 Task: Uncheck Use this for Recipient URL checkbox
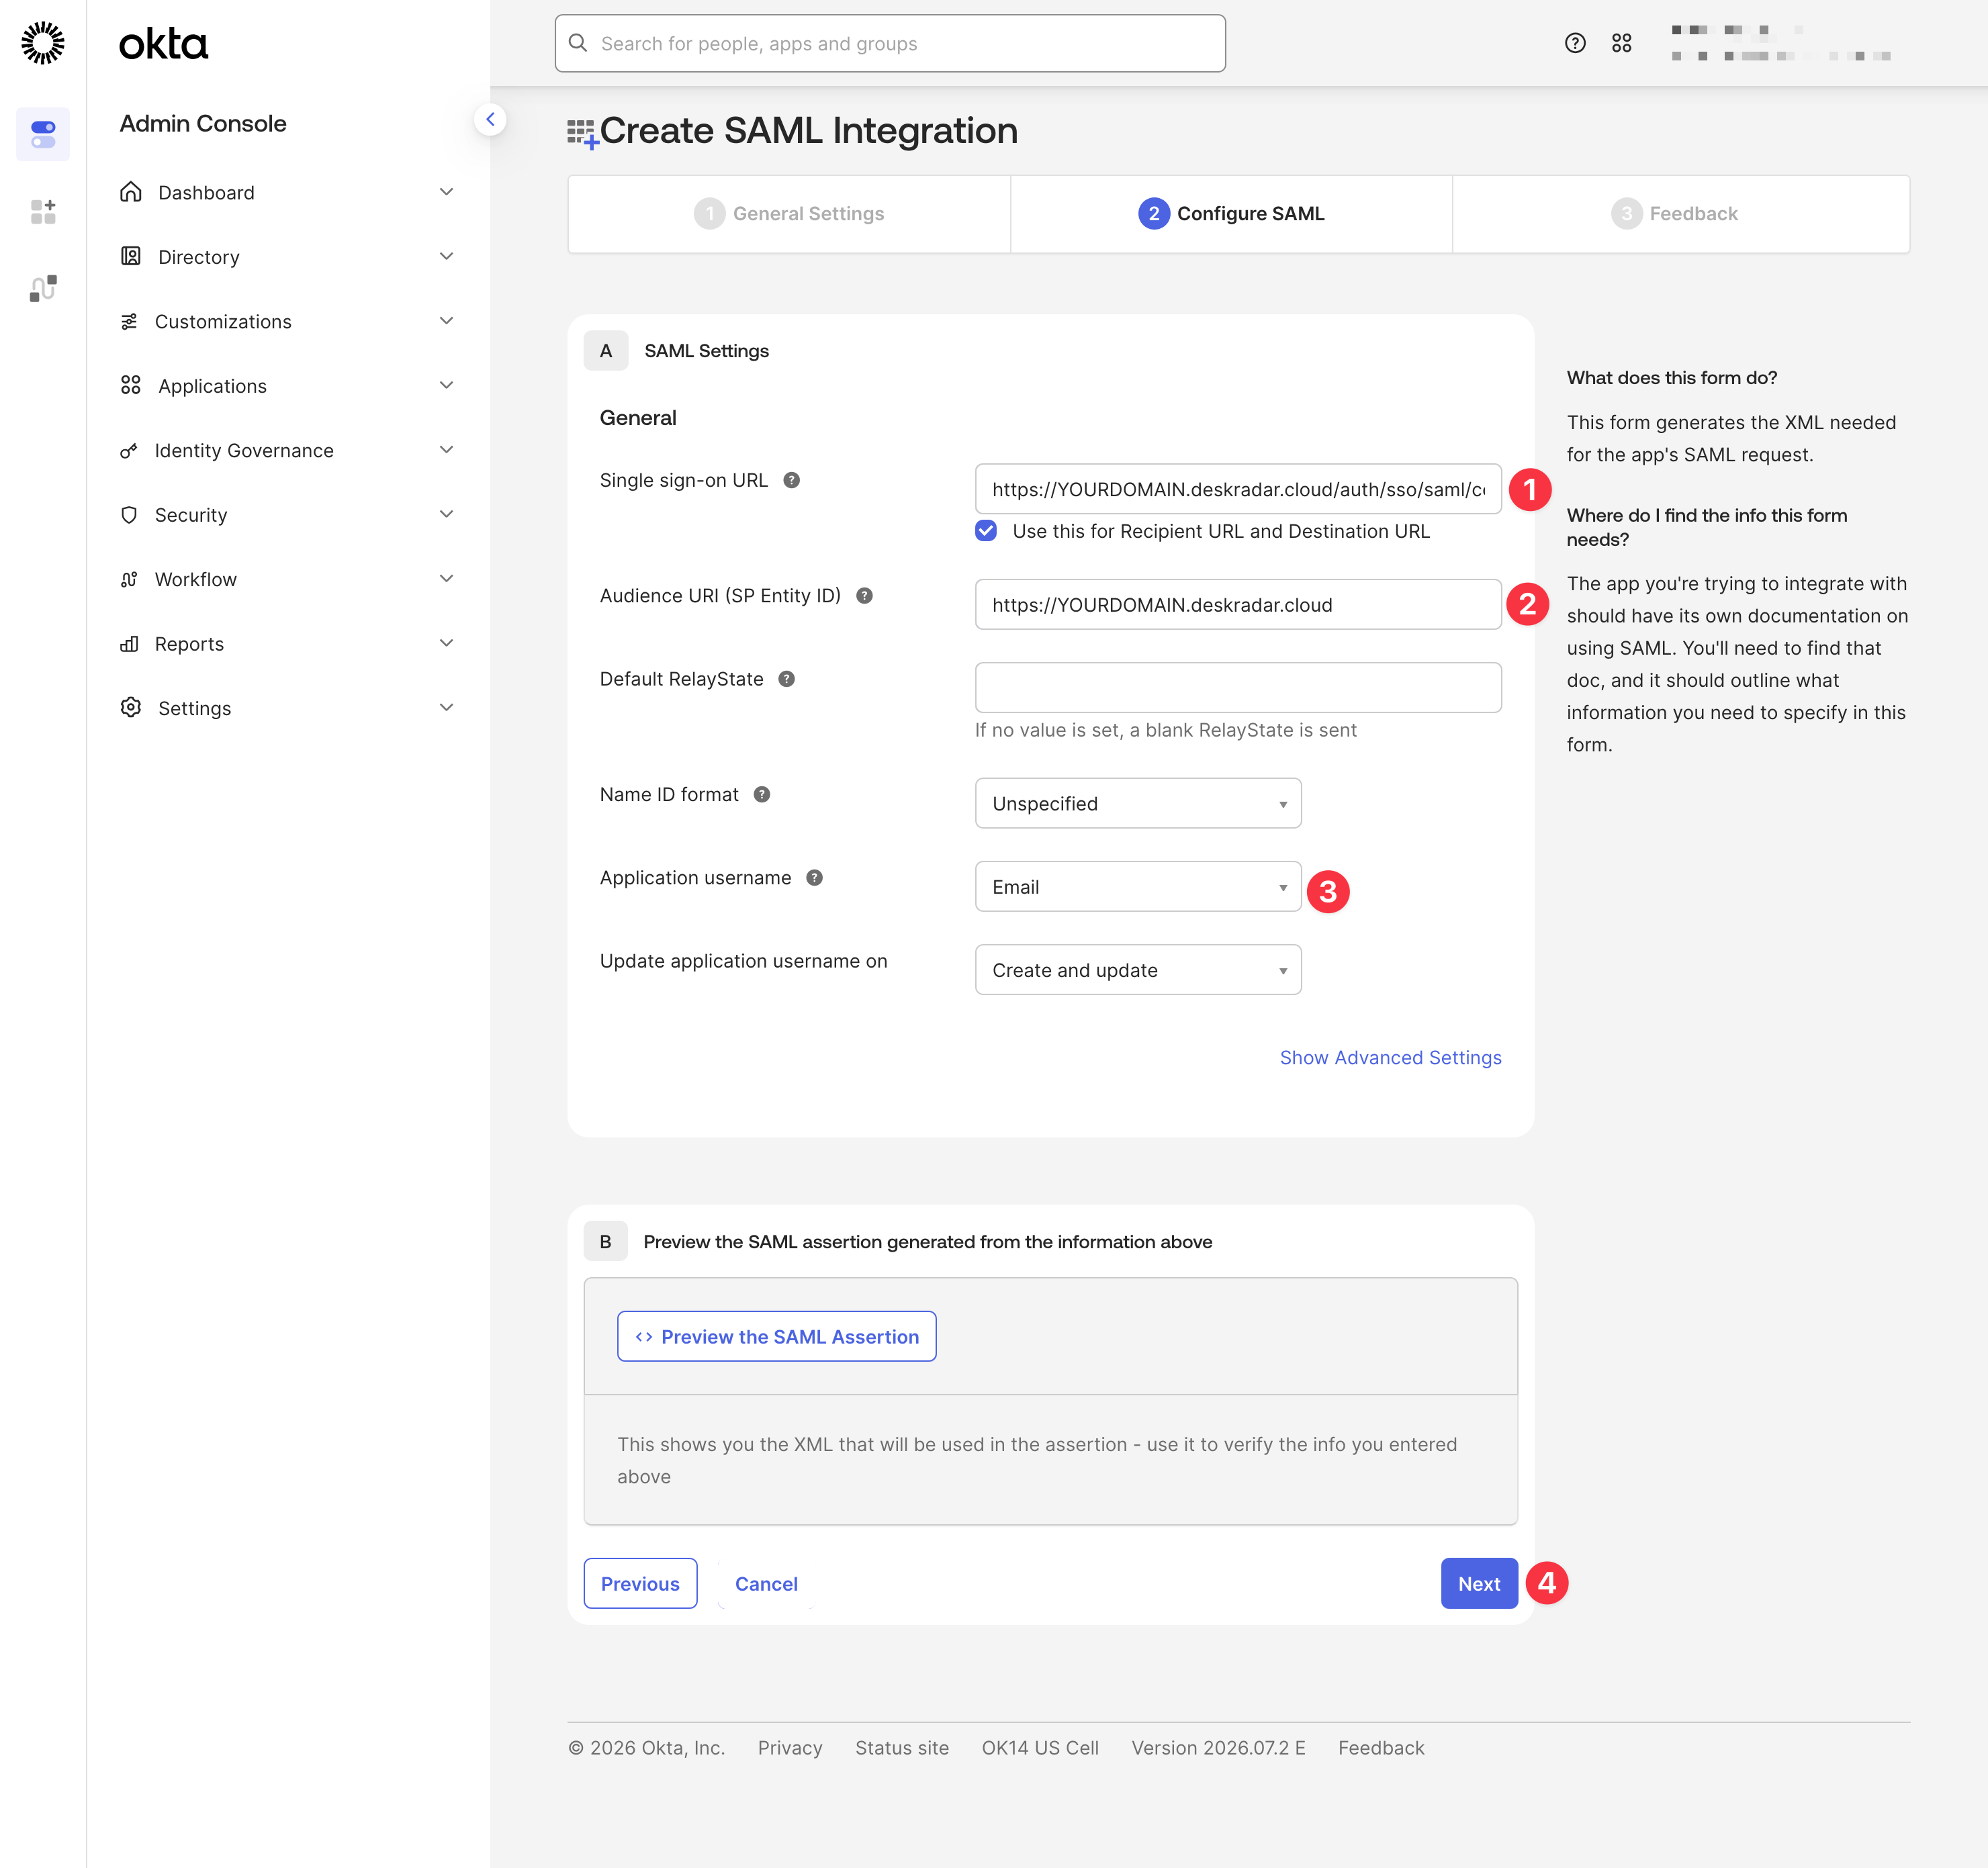coord(986,531)
